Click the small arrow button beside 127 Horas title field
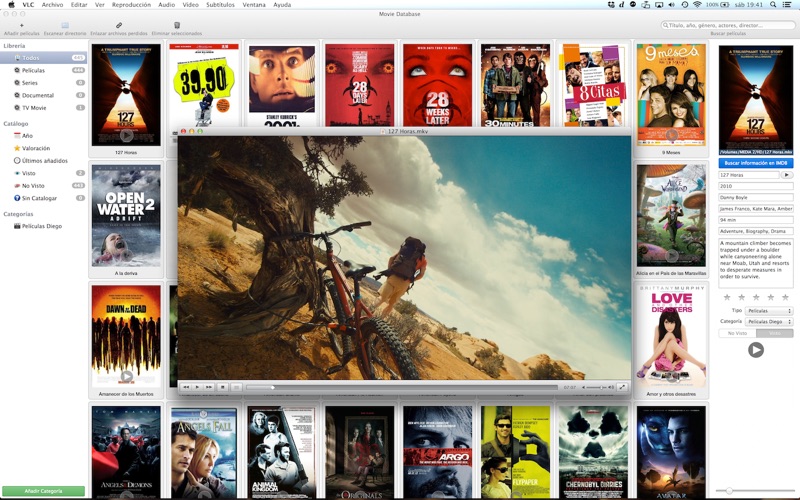Image resolution: width=800 pixels, height=500 pixels. click(787, 175)
